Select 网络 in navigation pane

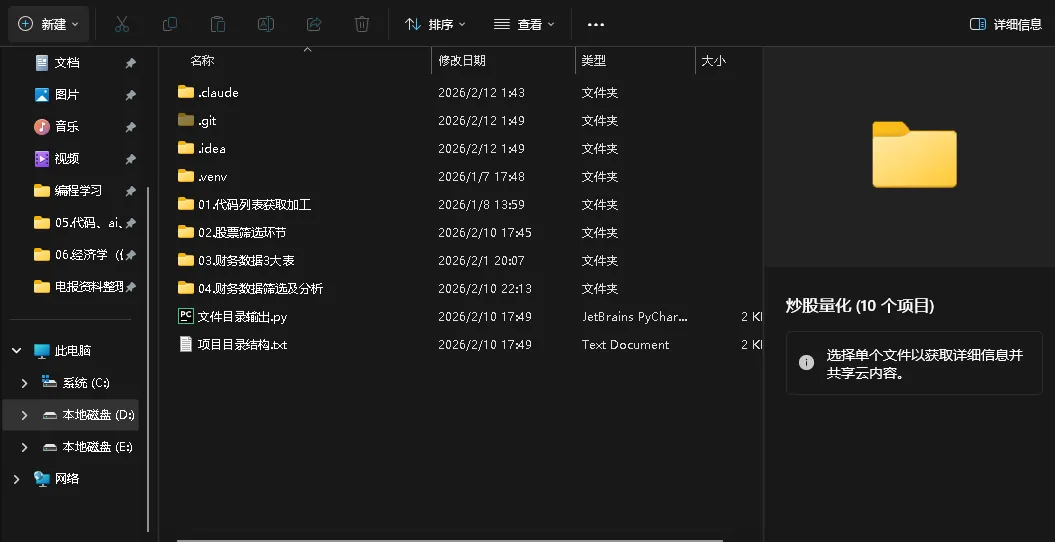tap(67, 479)
